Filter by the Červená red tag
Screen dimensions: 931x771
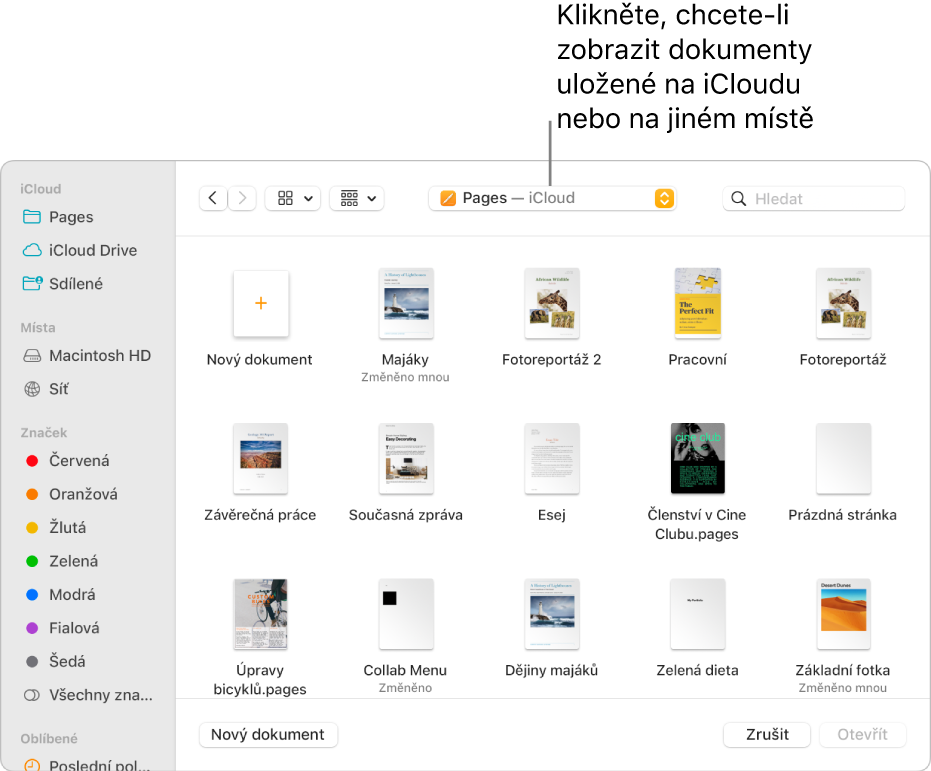67,461
